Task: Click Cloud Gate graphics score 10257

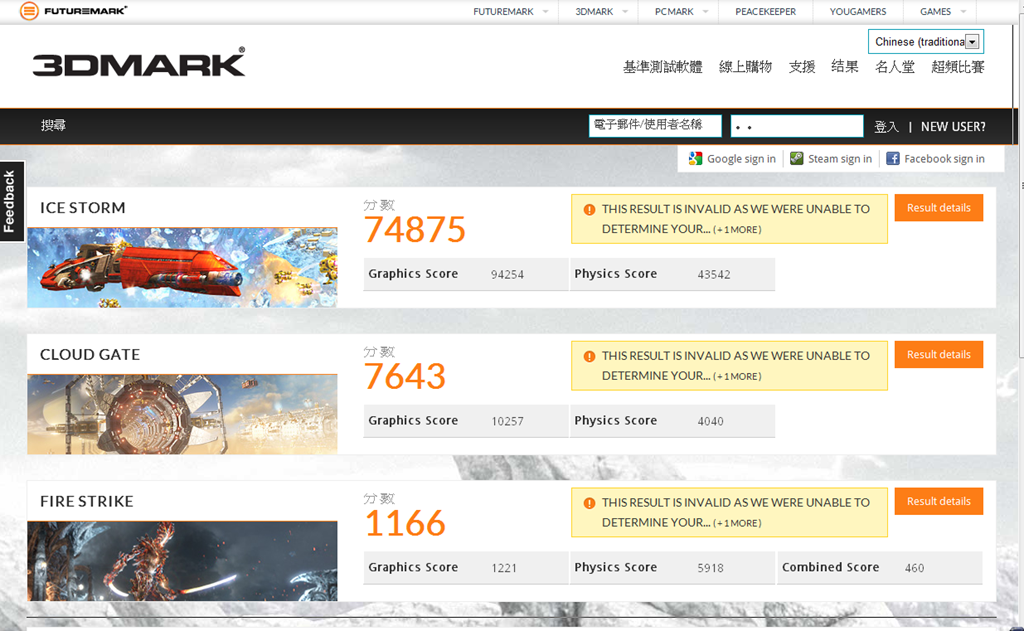Action: tap(507, 422)
